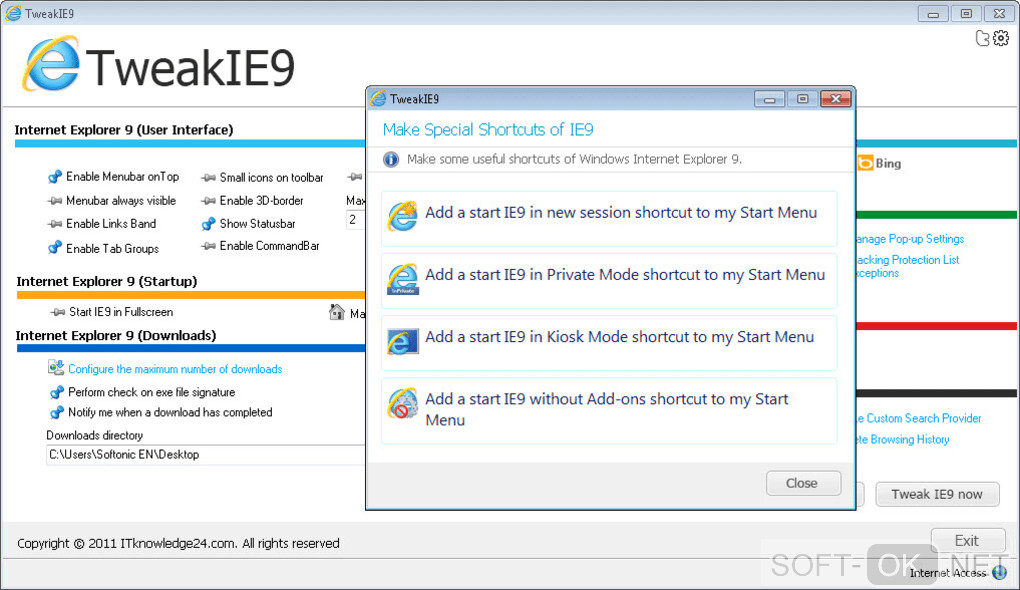Click the Internet Access globe icon
This screenshot has width=1020, height=590.
click(996, 573)
